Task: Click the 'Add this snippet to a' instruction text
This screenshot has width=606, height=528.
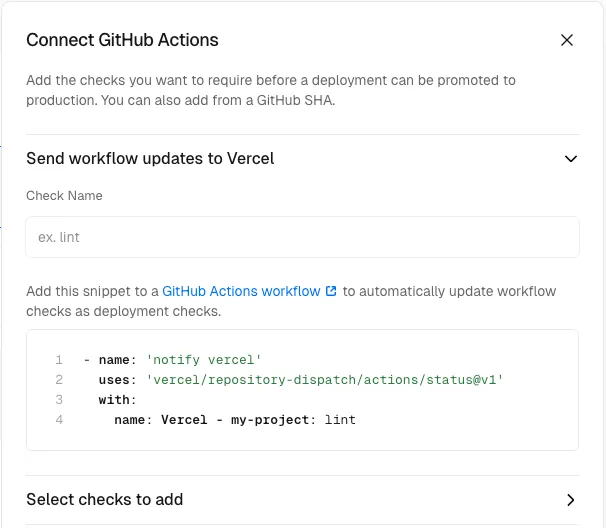Action: pyautogui.click(x=92, y=291)
